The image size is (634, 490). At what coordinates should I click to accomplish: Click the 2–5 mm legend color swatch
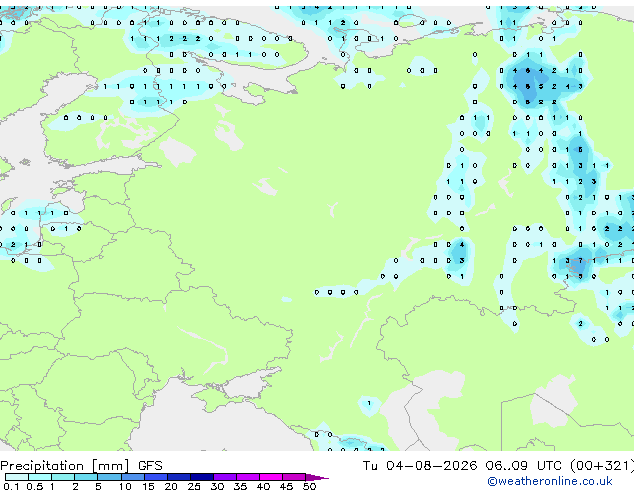(x=86, y=477)
